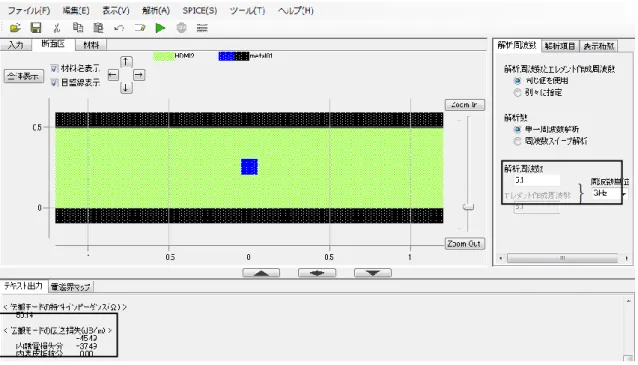Viewport: 638px width, 365px height.
Task: Pan view left with left-arrow button
Action: [113, 75]
